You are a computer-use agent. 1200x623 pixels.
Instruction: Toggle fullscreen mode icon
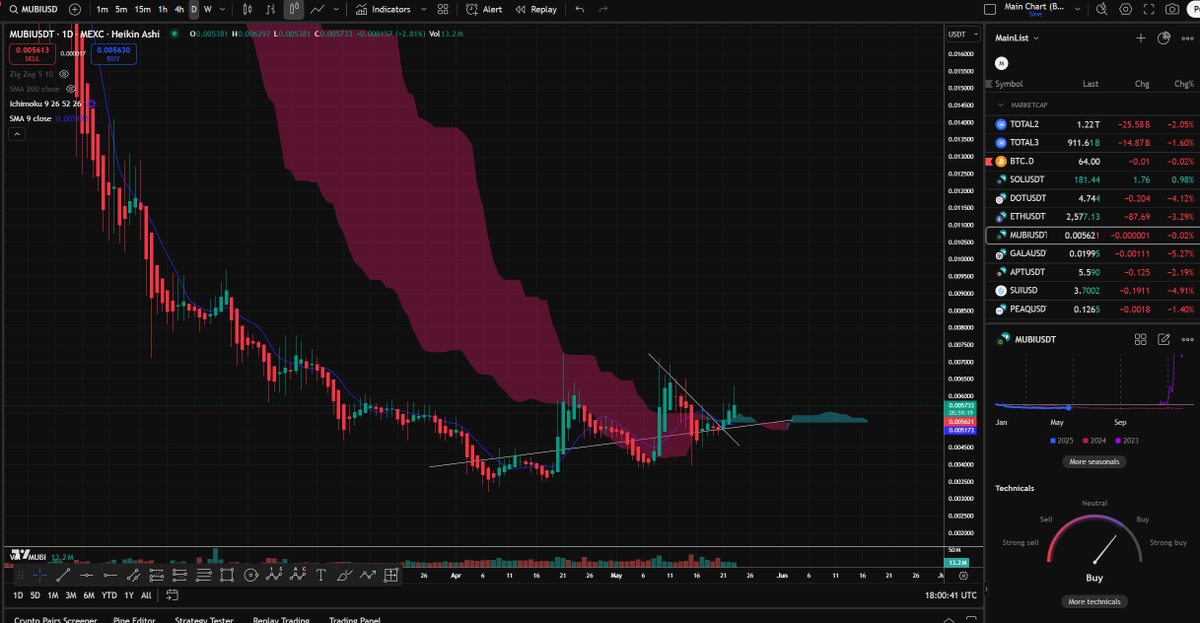click(1149, 9)
